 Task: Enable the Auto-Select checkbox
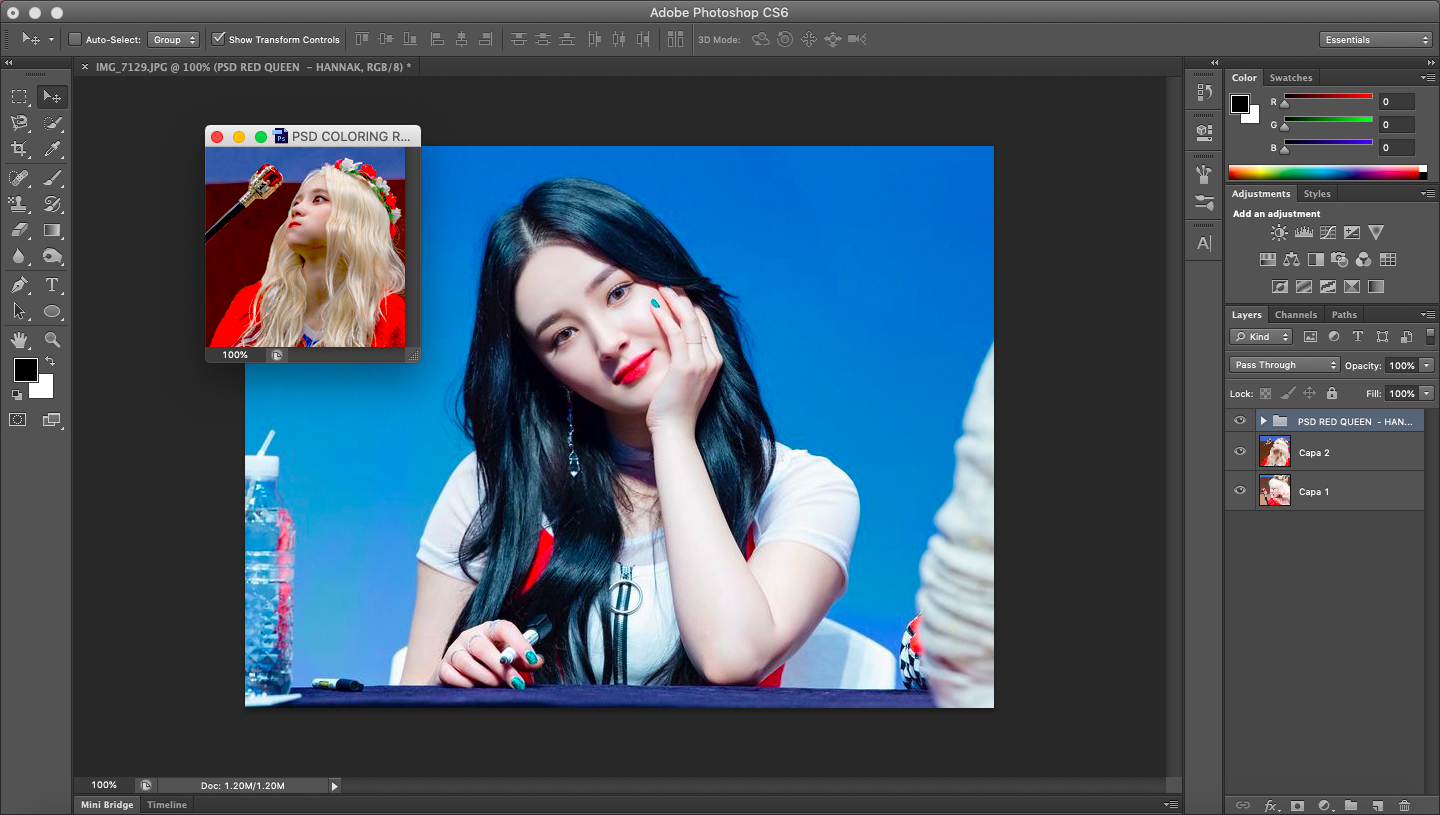75,40
